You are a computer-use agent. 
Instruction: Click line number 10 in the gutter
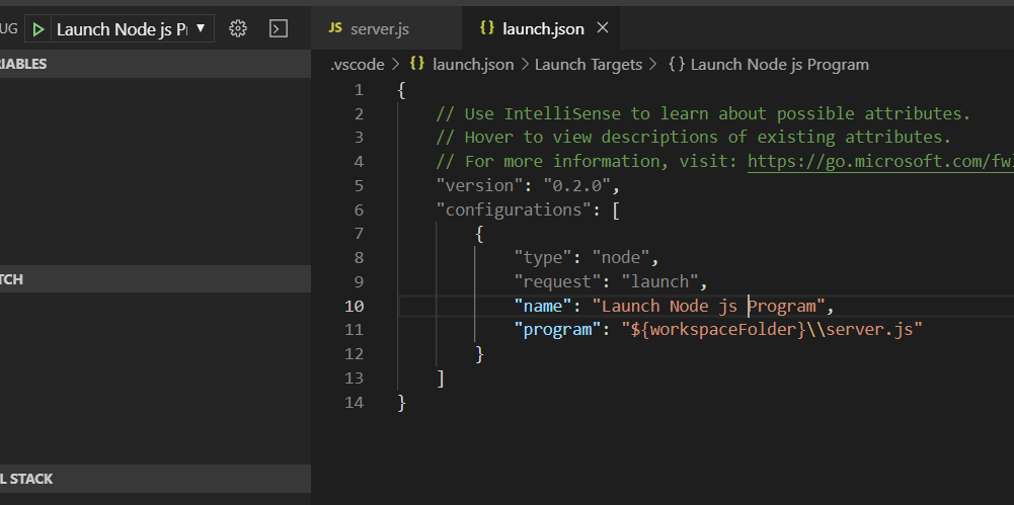pos(354,306)
